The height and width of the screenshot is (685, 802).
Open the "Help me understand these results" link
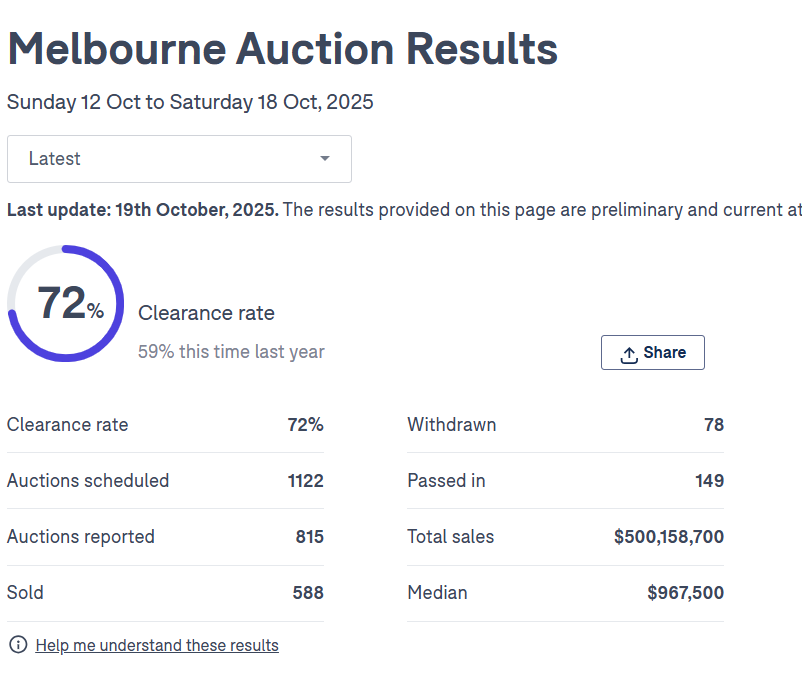(x=157, y=646)
